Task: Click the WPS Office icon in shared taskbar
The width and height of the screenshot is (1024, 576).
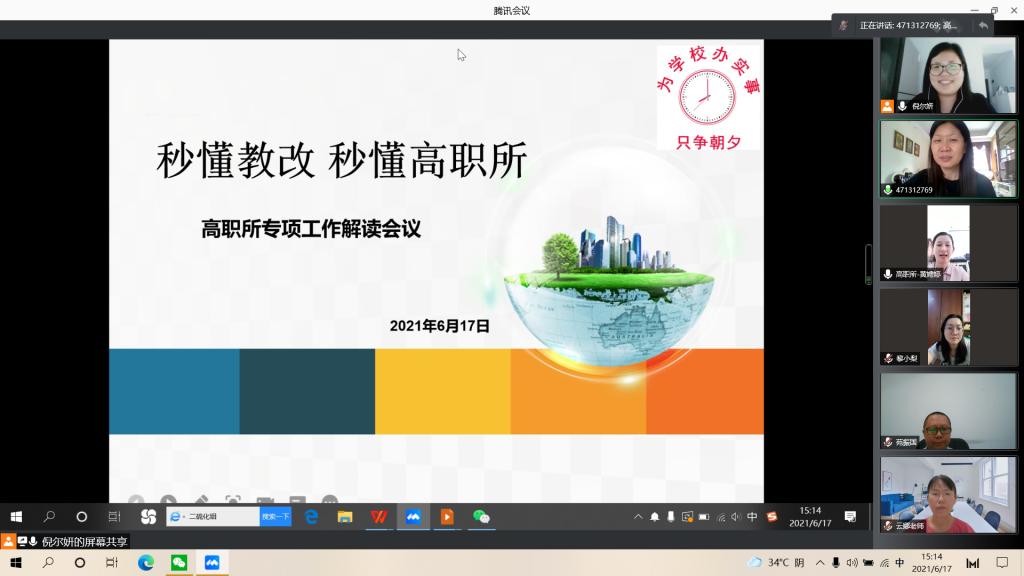Action: pos(378,517)
